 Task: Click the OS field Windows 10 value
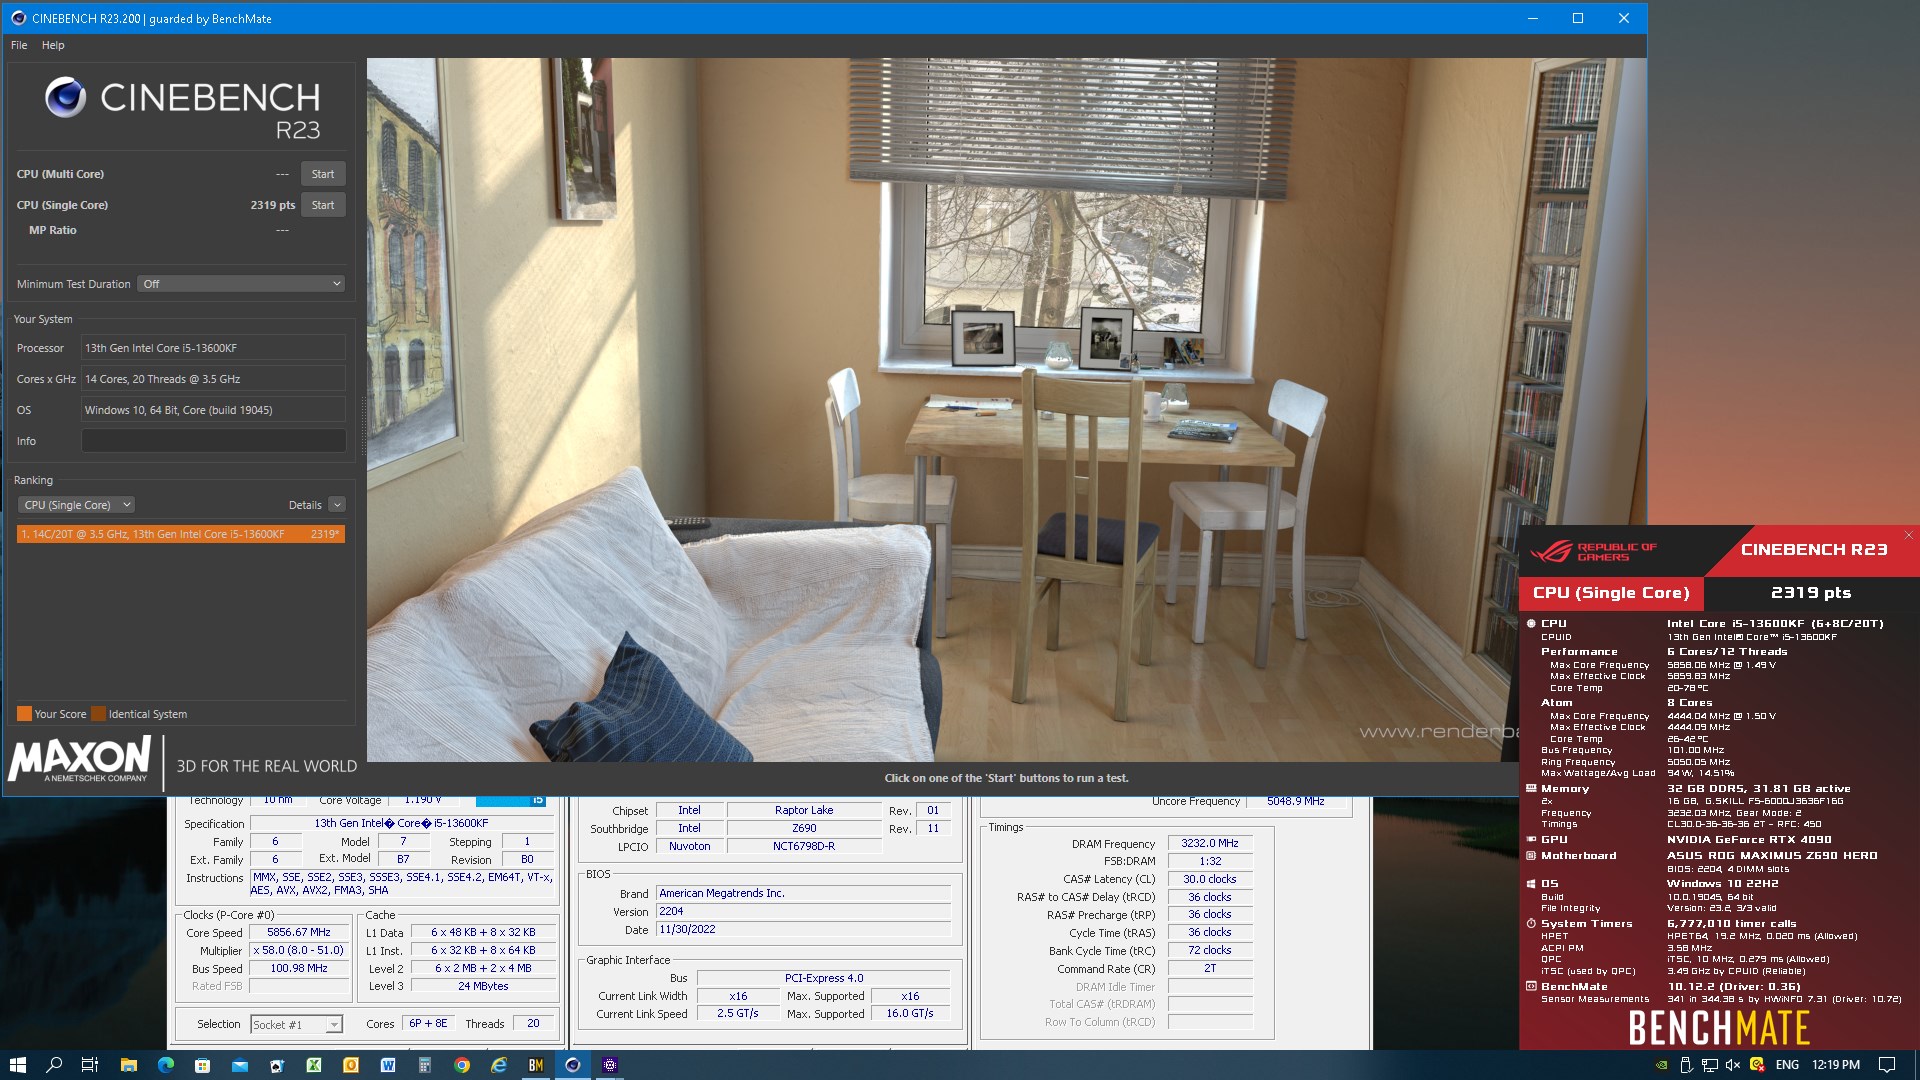tap(213, 410)
